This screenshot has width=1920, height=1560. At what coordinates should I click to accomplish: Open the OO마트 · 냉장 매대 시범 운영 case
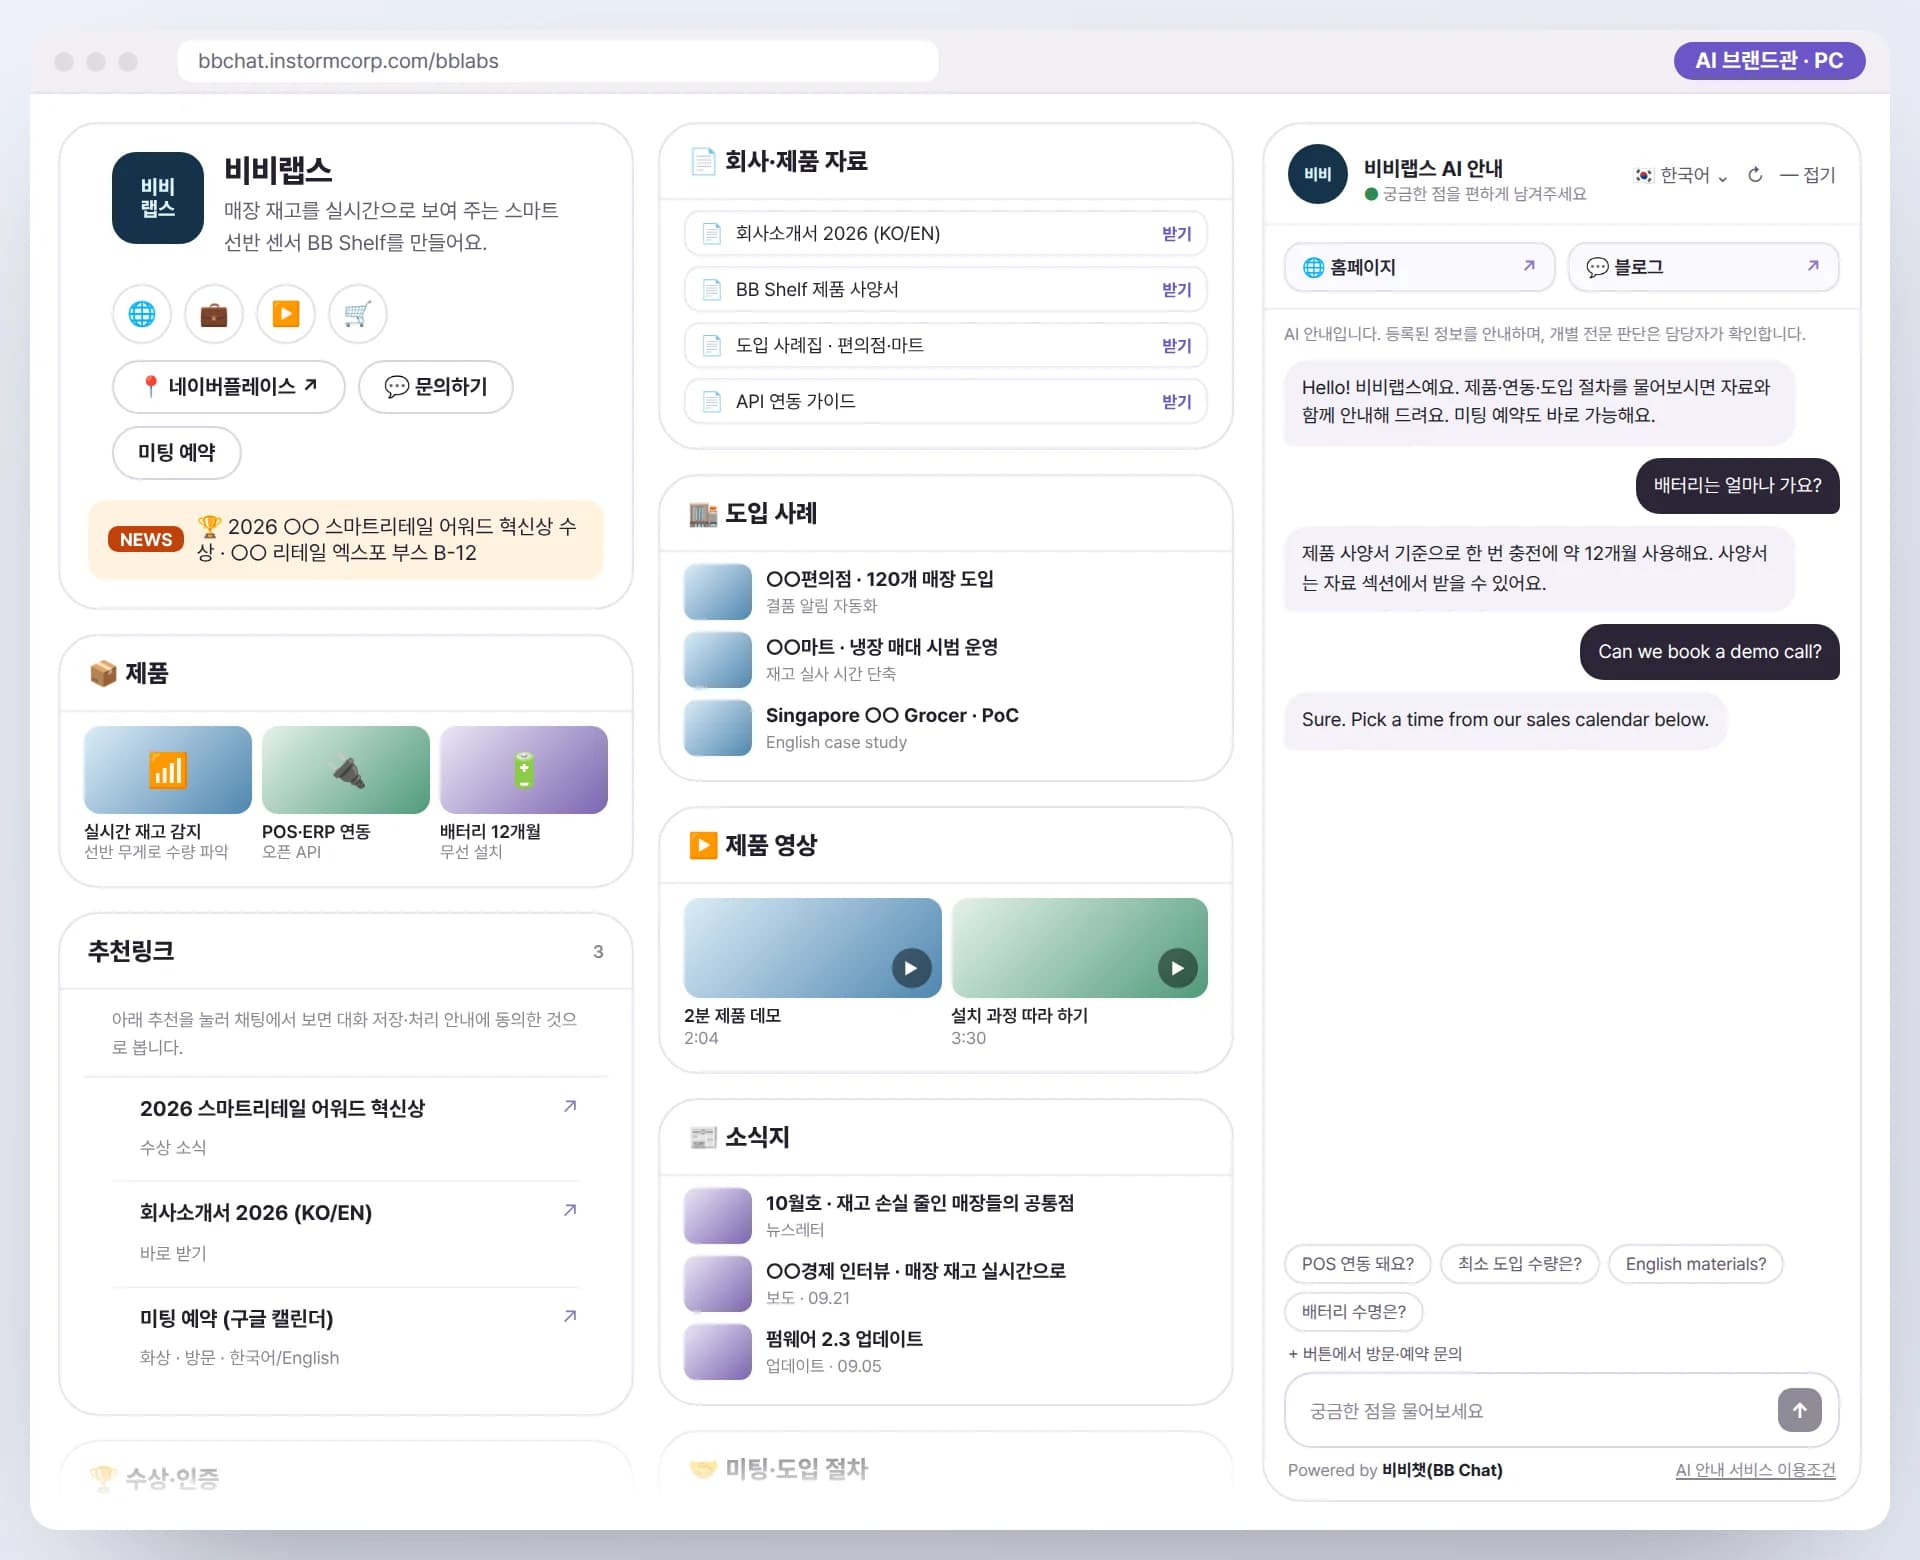945,659
